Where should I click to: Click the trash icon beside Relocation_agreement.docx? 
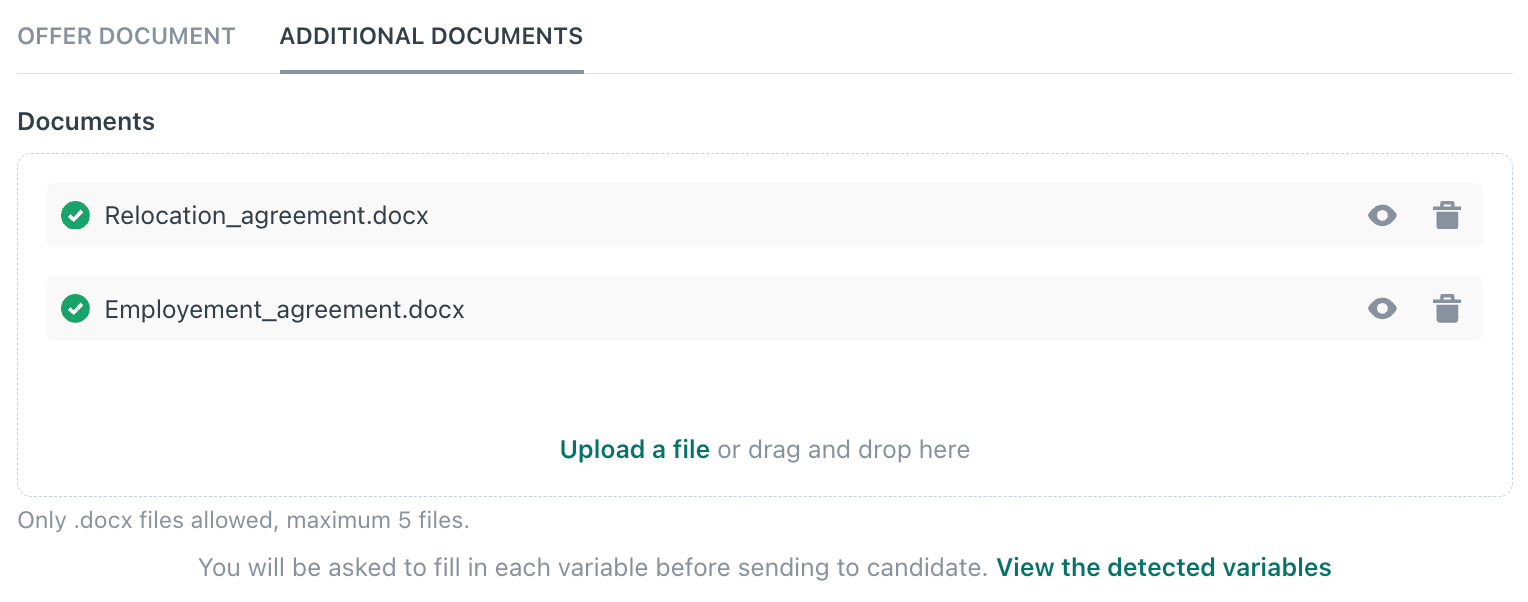[1447, 215]
